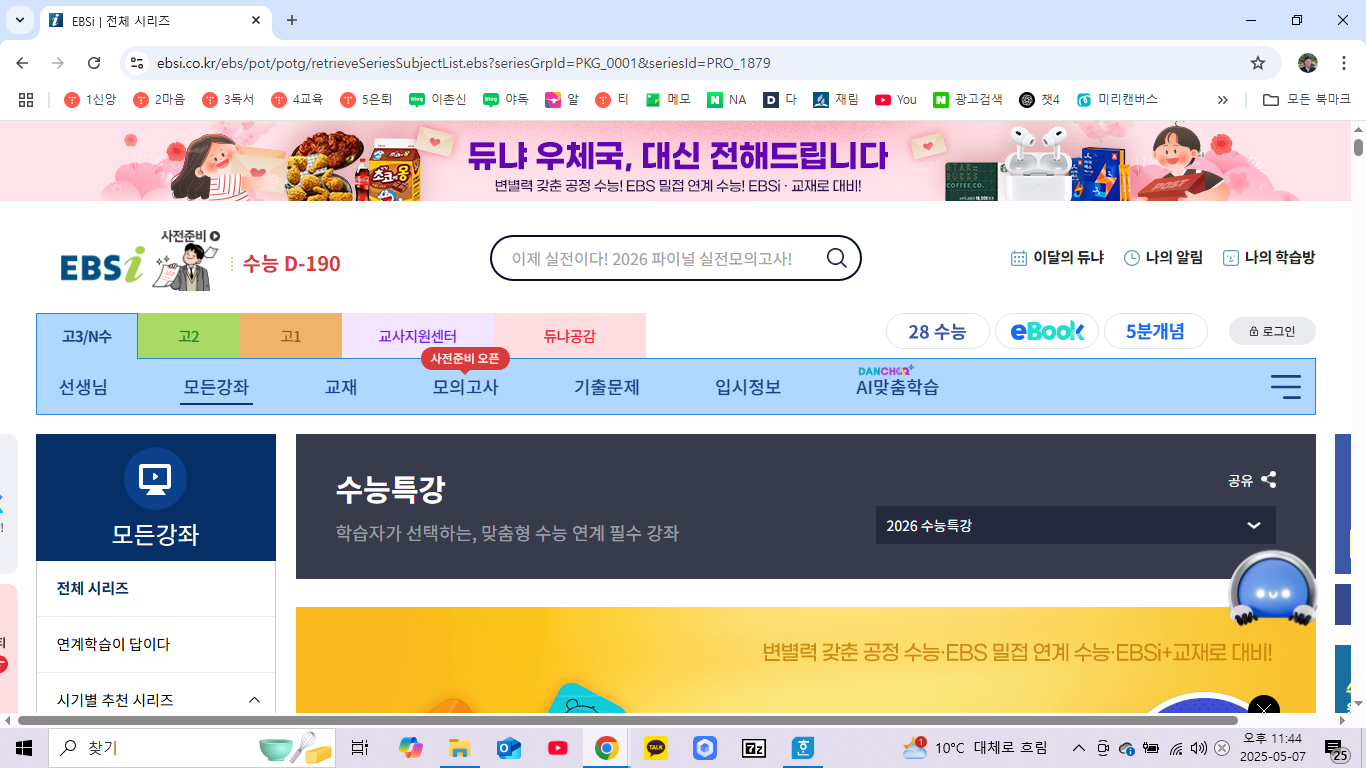1366x768 pixels.
Task: Select the 고2 grade tab
Action: click(x=189, y=336)
